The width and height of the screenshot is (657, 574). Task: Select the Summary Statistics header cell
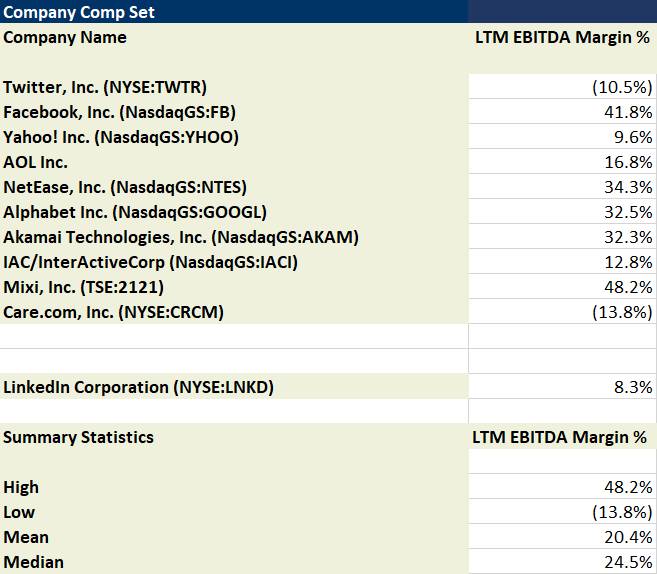coord(79,437)
